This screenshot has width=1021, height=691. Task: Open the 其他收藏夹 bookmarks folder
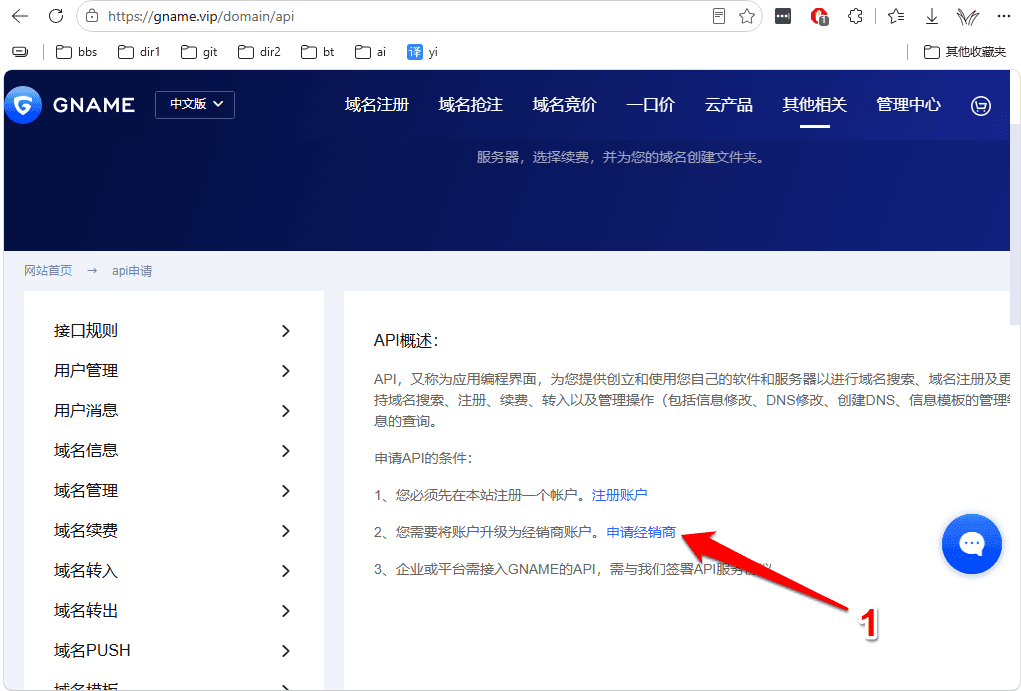tap(965, 51)
